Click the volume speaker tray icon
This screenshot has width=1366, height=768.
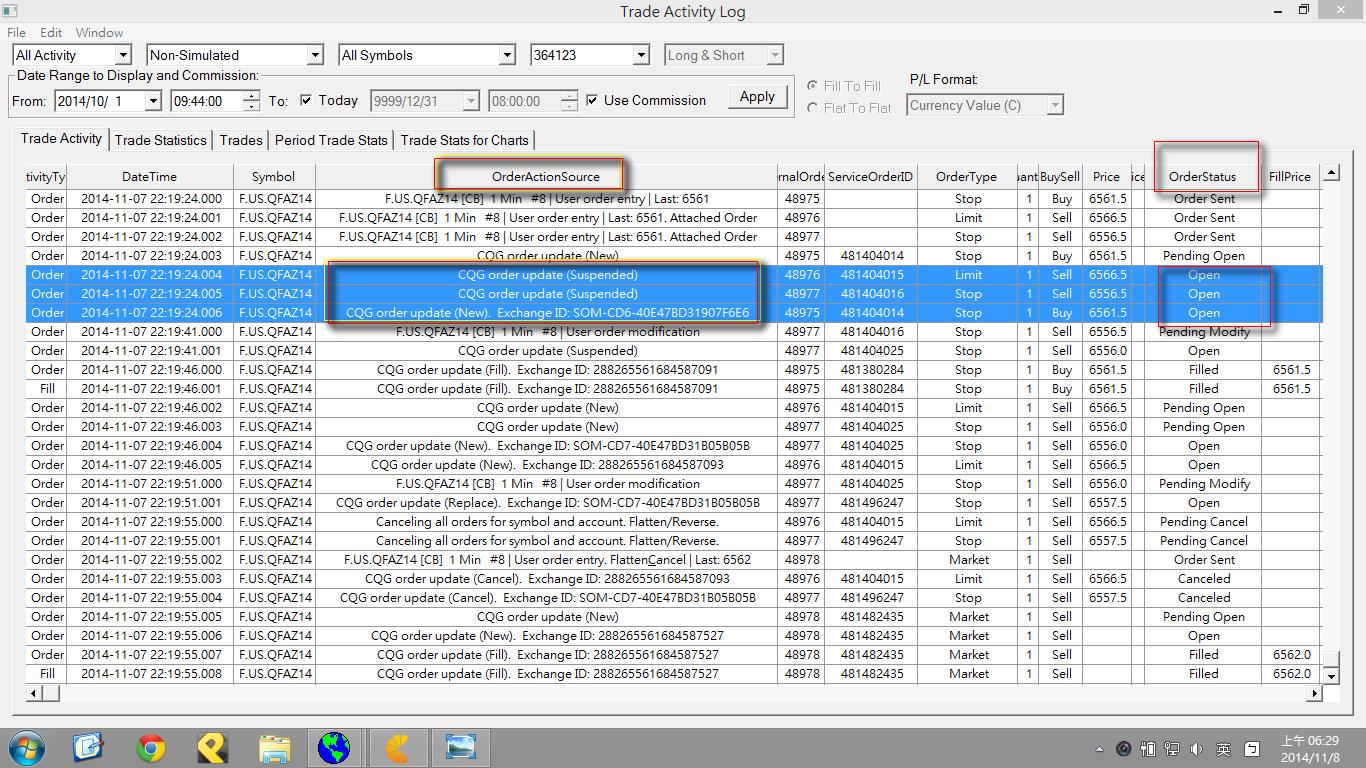(1197, 749)
